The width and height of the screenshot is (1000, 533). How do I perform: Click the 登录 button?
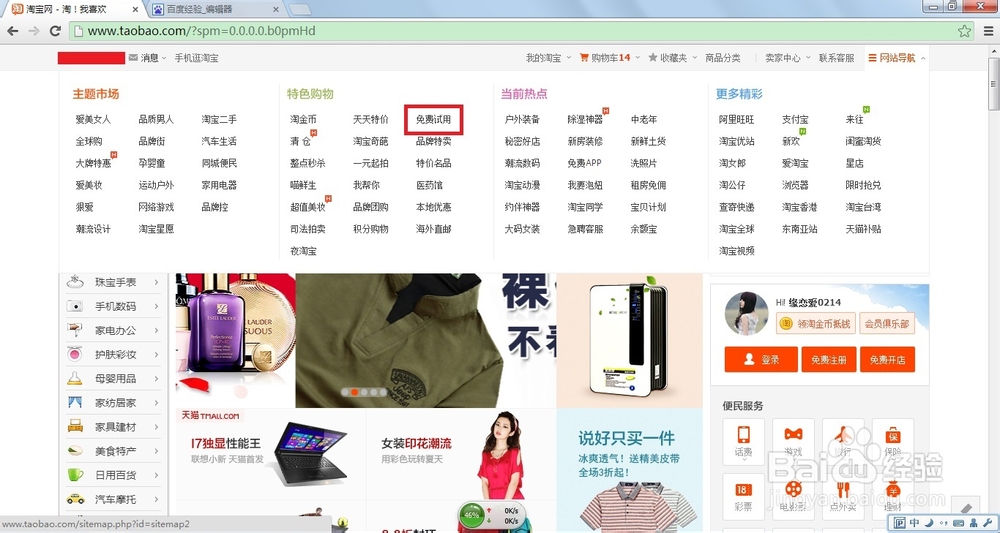pos(761,360)
